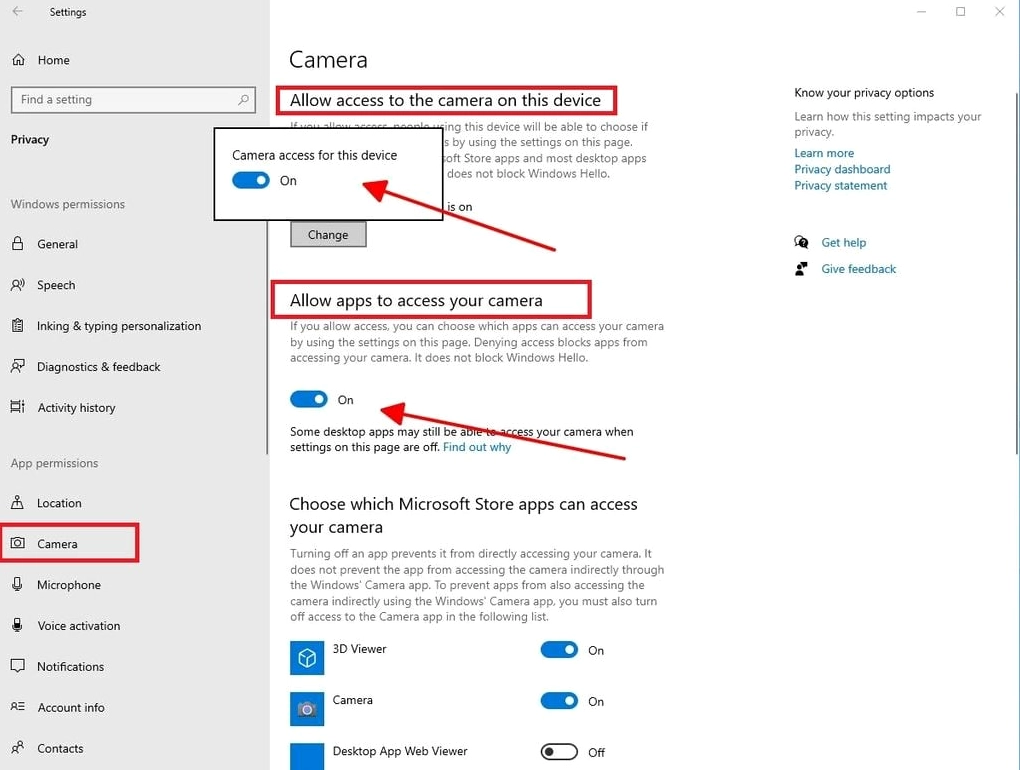Click the Find out why link
This screenshot has height=770, width=1020.
tap(476, 448)
